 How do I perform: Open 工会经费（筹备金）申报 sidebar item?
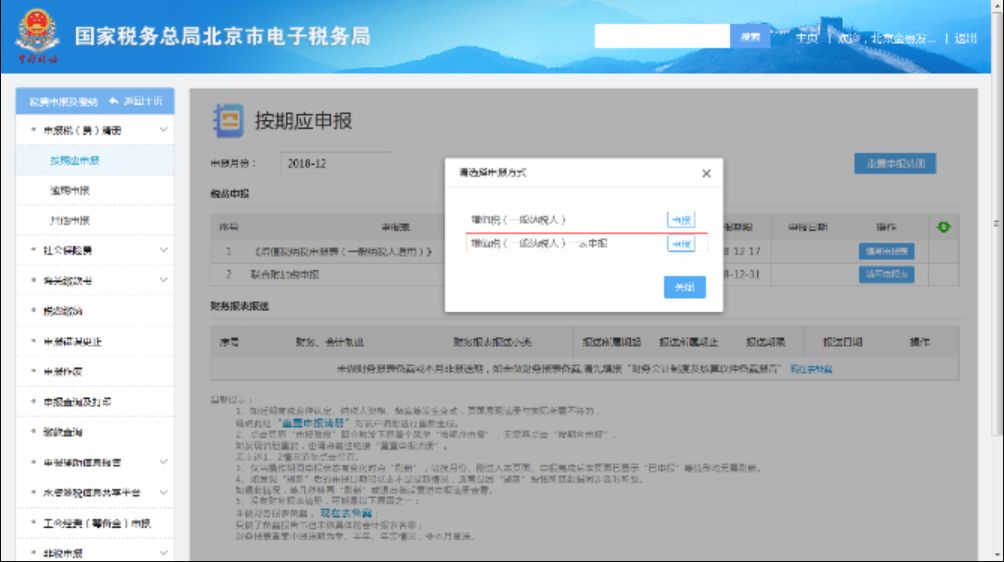tap(97, 523)
